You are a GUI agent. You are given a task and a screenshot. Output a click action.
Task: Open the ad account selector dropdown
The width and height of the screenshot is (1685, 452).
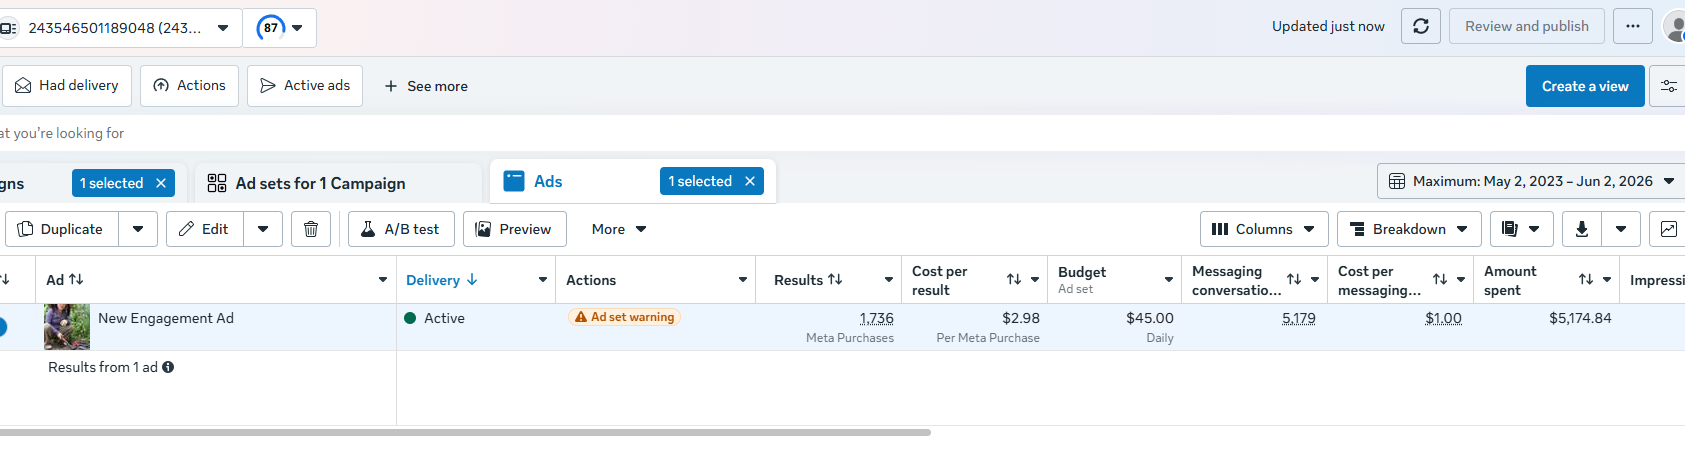pos(120,28)
